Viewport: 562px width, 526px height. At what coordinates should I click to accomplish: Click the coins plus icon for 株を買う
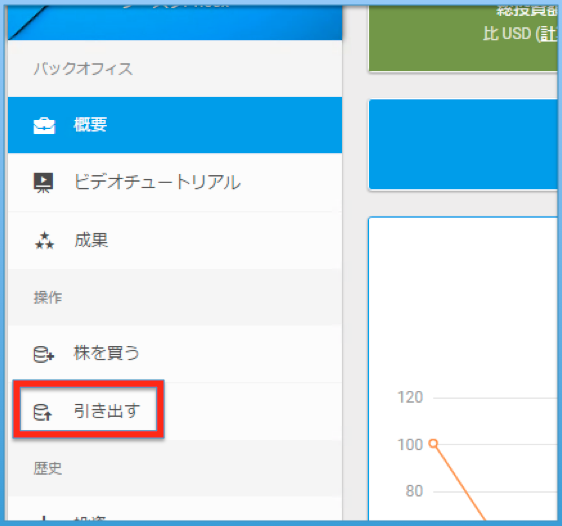point(44,354)
